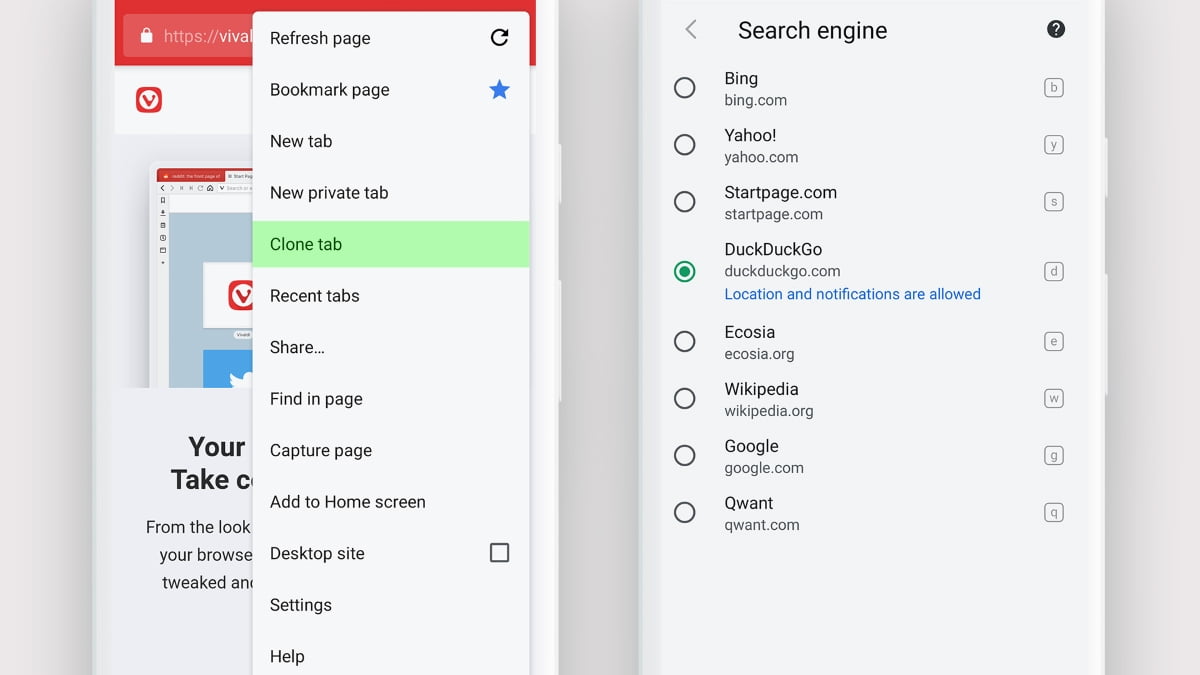Open Settings from the menu
The width and height of the screenshot is (1200, 675).
click(301, 604)
